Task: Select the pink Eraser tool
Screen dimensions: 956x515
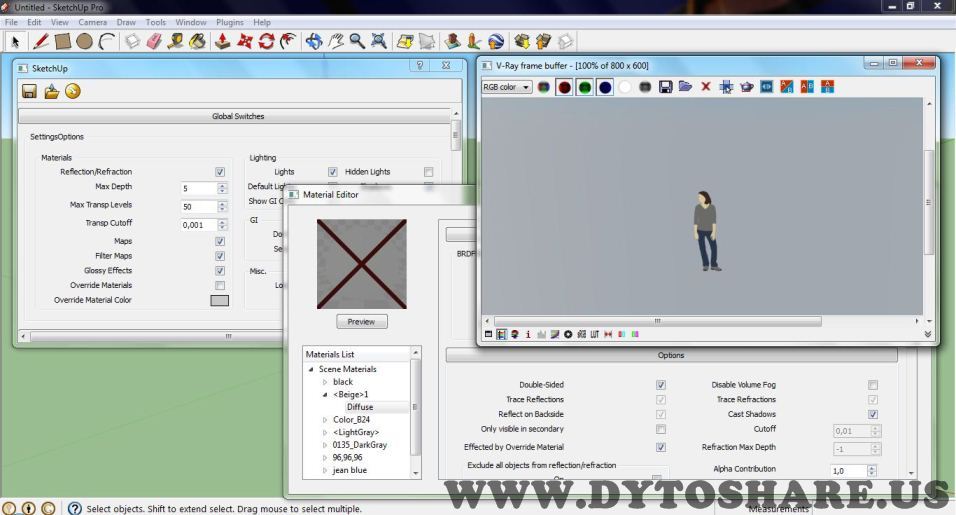Action: (154, 41)
